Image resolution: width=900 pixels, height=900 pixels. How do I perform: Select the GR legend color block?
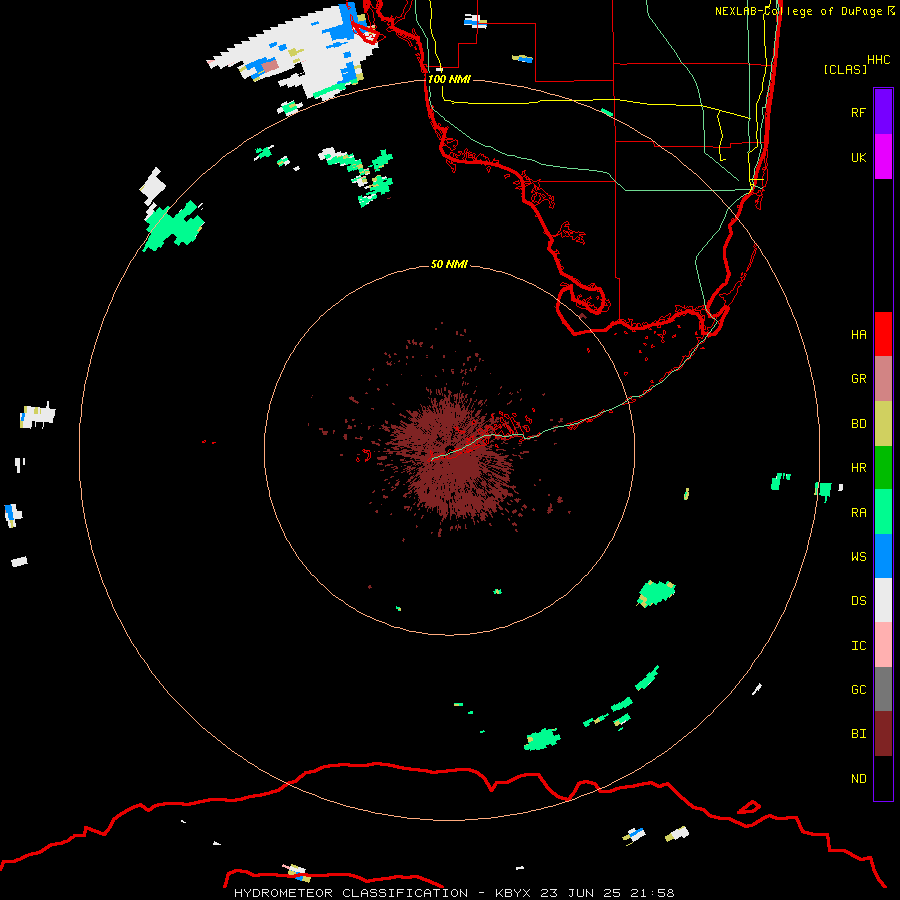coord(883,379)
